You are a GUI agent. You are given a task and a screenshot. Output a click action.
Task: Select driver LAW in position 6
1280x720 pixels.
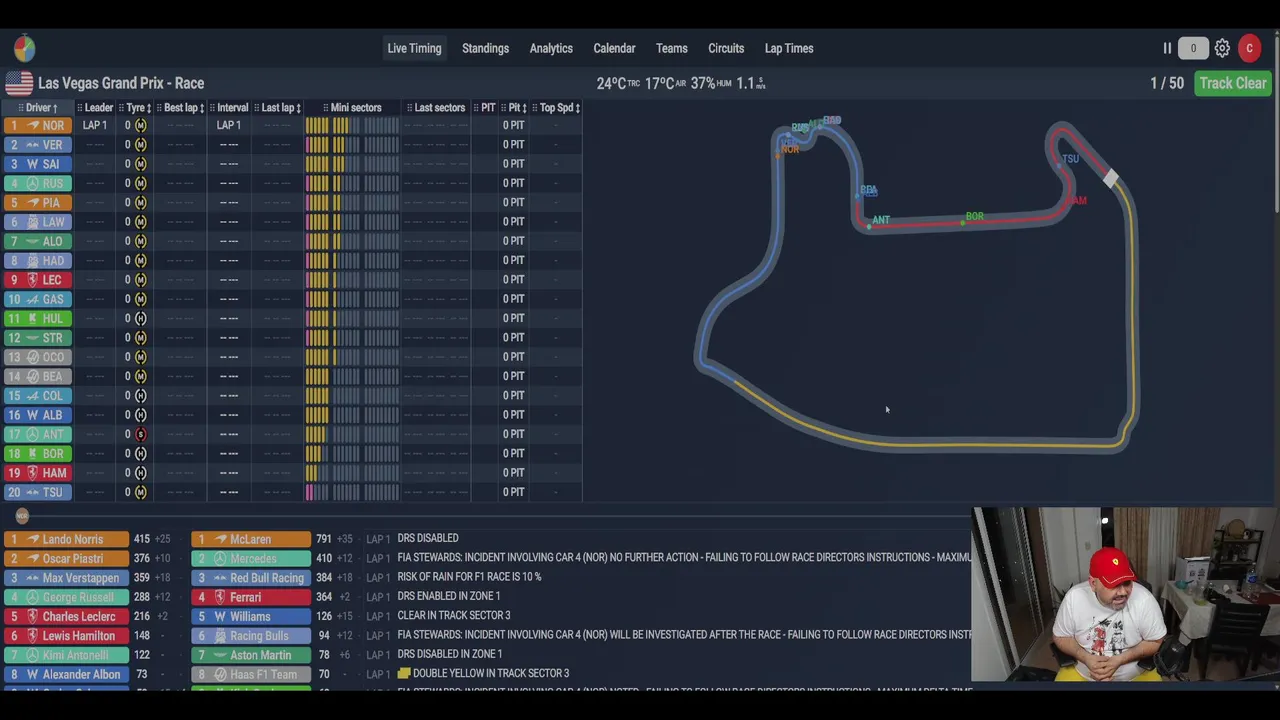(x=37, y=222)
